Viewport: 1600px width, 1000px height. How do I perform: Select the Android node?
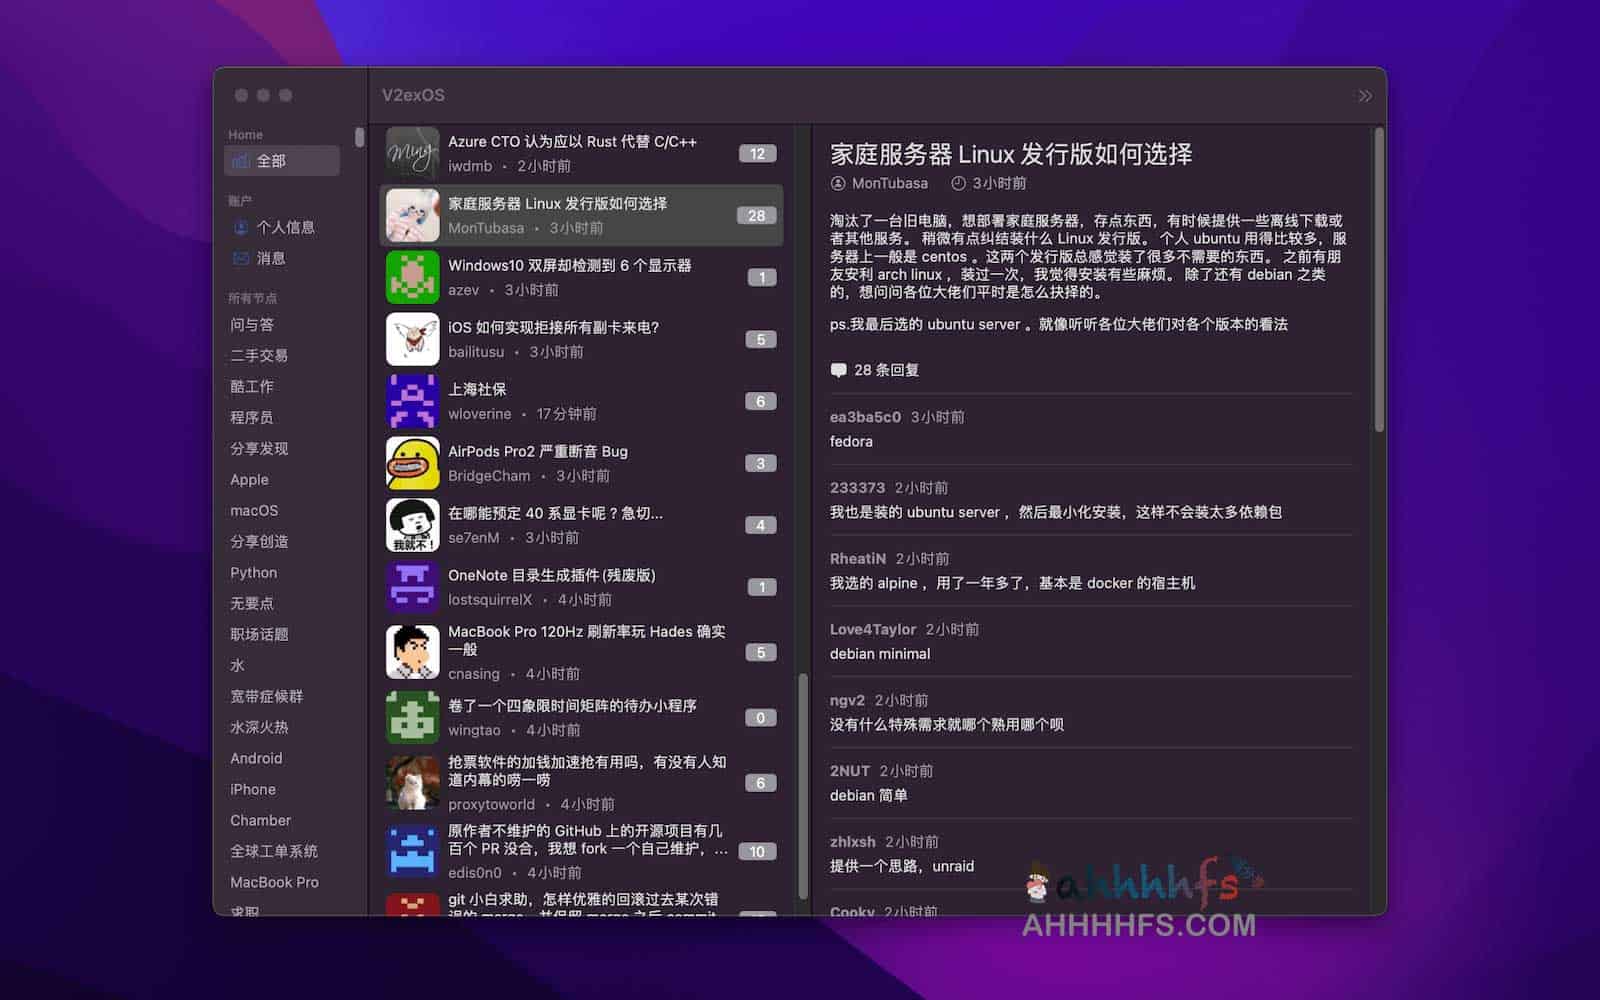[x=256, y=759]
